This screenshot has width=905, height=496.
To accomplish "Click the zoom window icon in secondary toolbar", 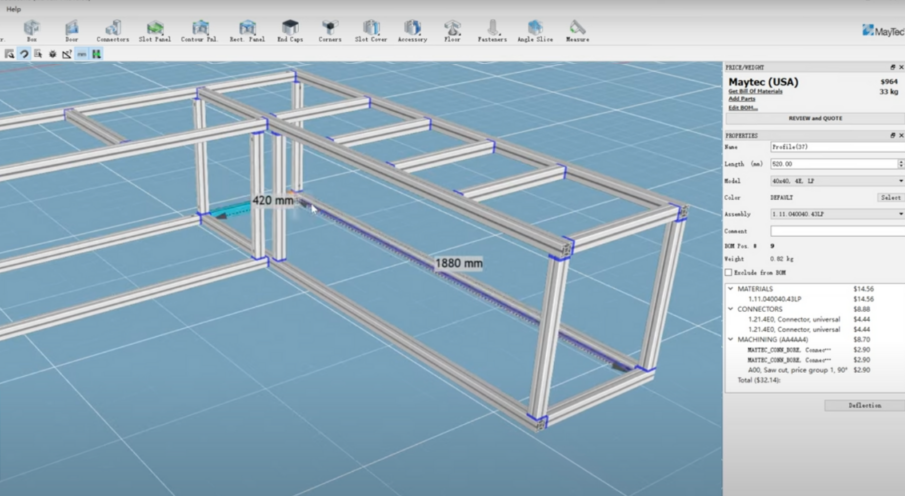I will point(9,54).
